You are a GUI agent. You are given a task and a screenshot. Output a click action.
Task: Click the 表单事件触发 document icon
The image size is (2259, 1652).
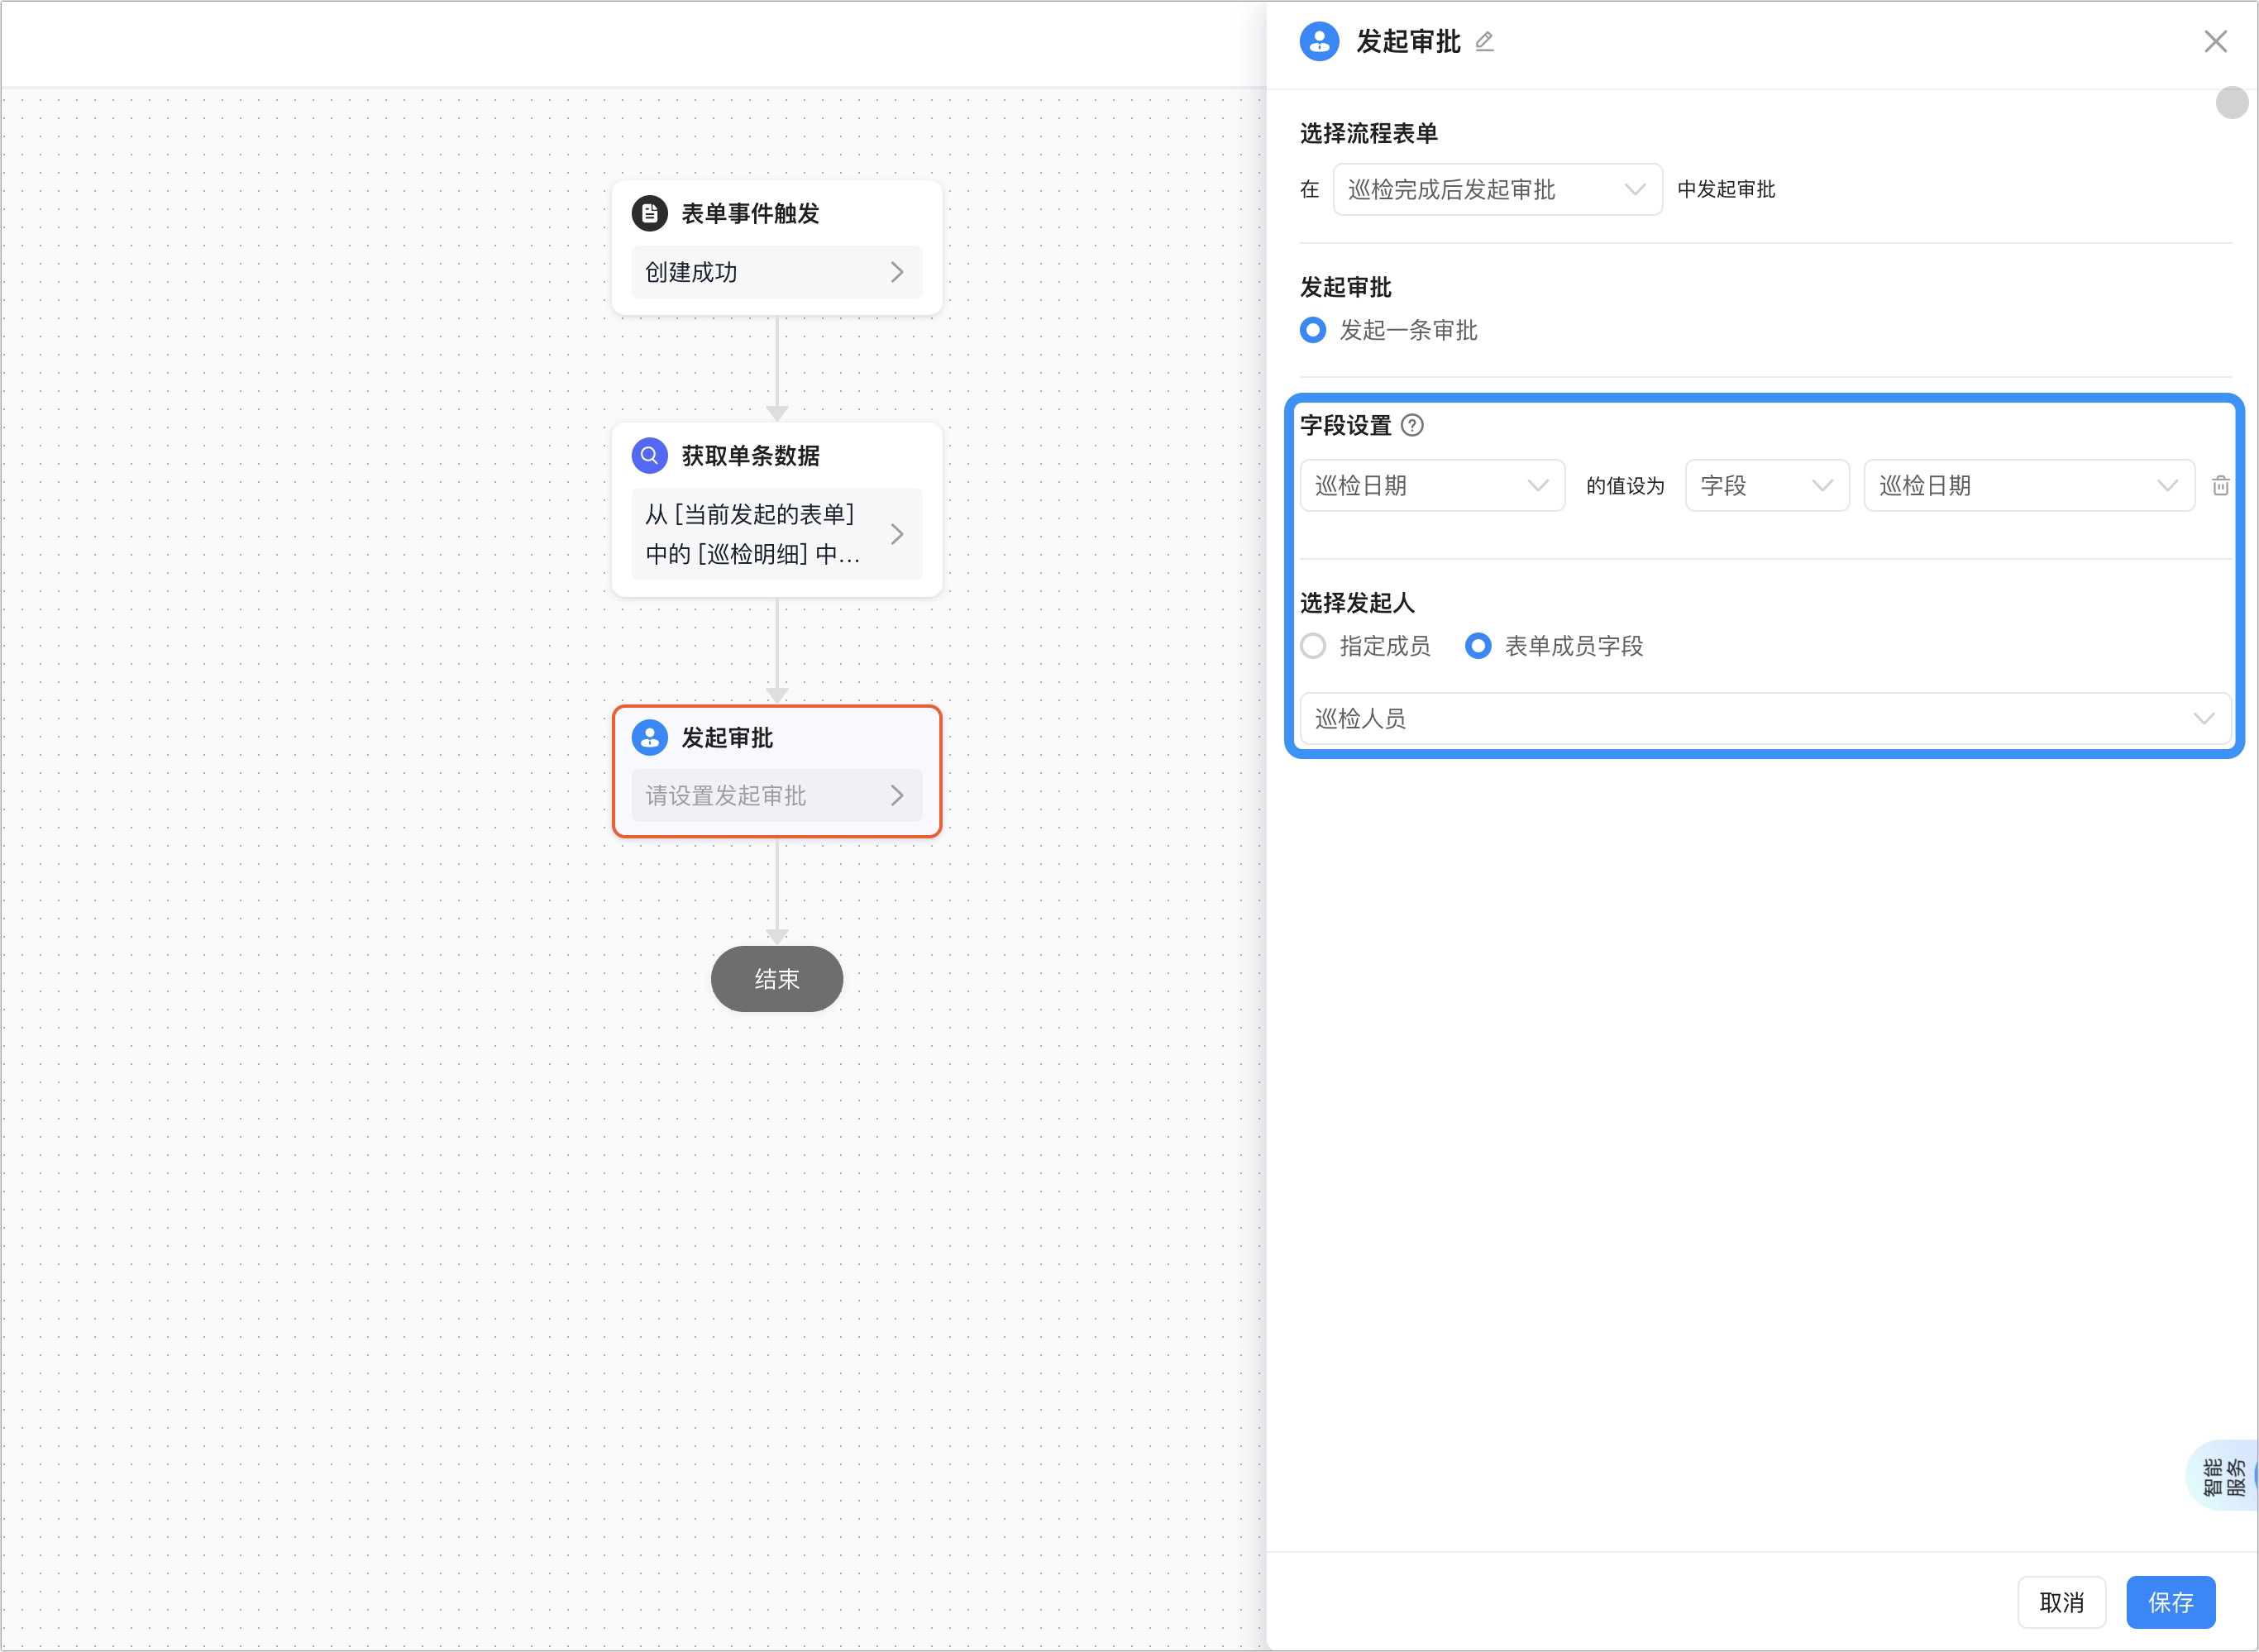coord(650,213)
